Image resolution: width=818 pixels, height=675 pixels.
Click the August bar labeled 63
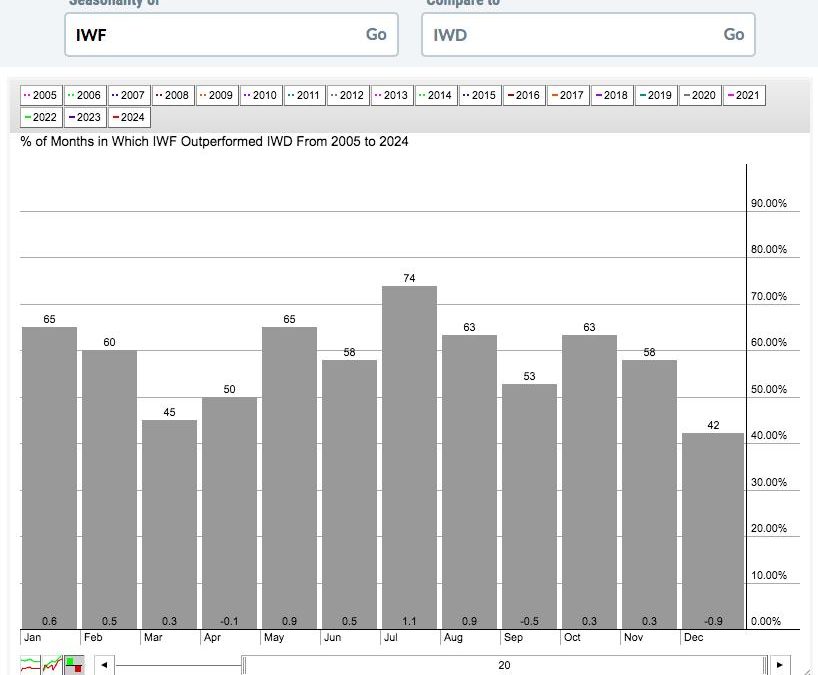(470, 482)
